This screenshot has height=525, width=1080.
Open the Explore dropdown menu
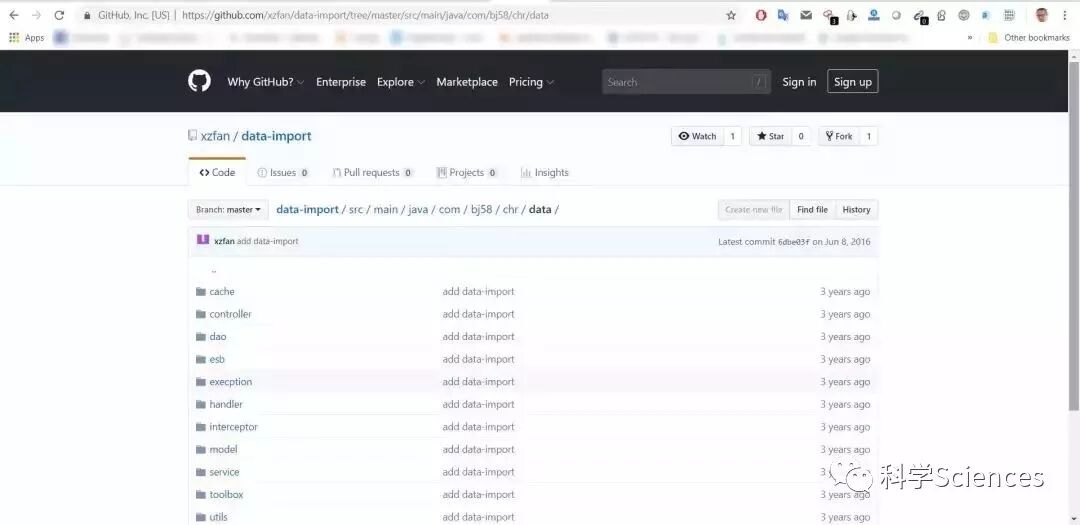click(x=401, y=82)
